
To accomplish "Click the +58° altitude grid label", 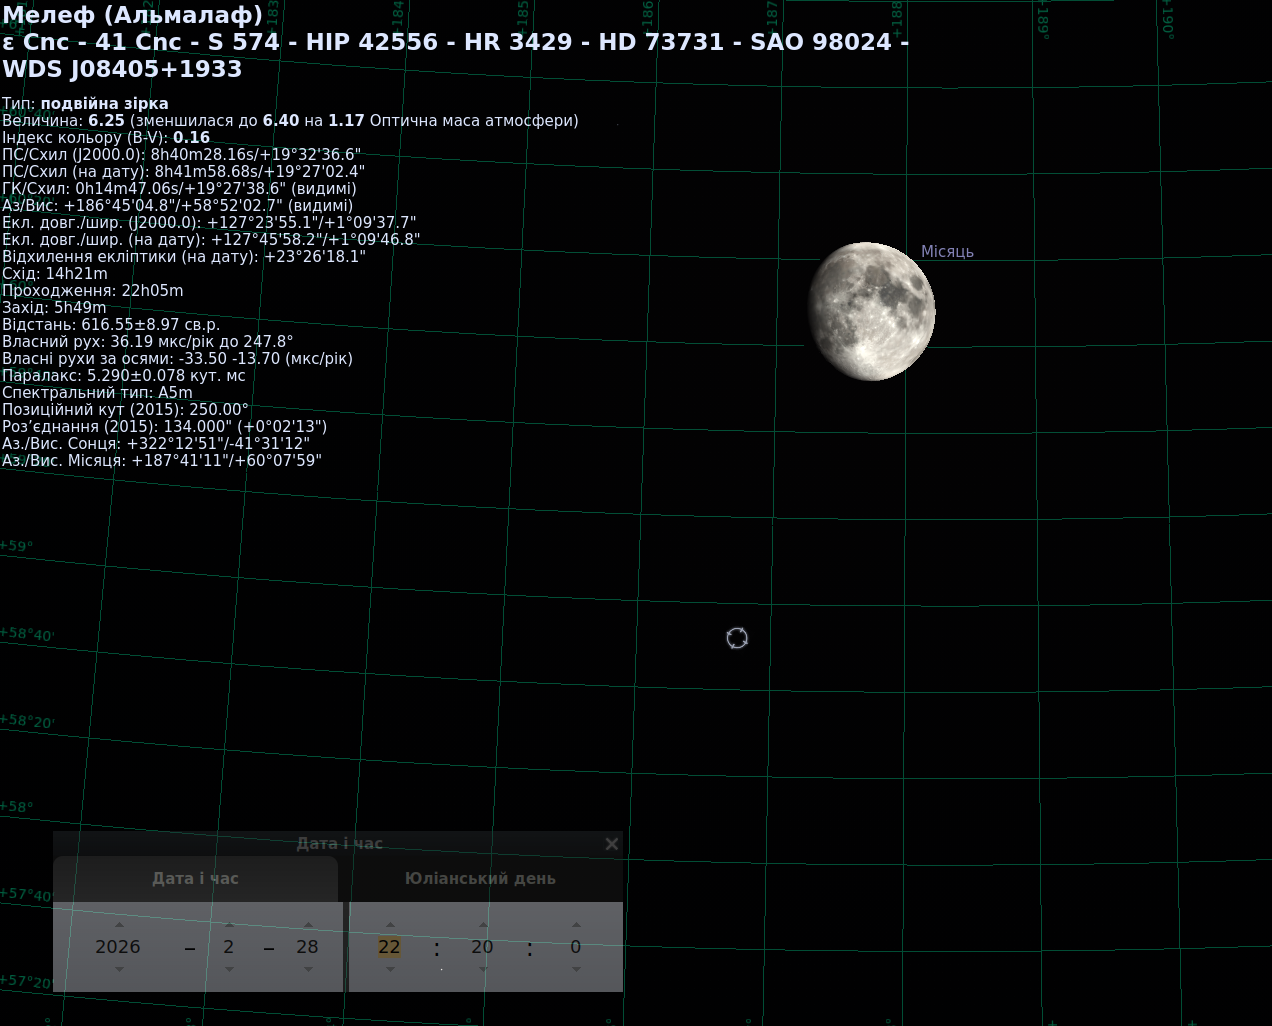I will (16, 807).
